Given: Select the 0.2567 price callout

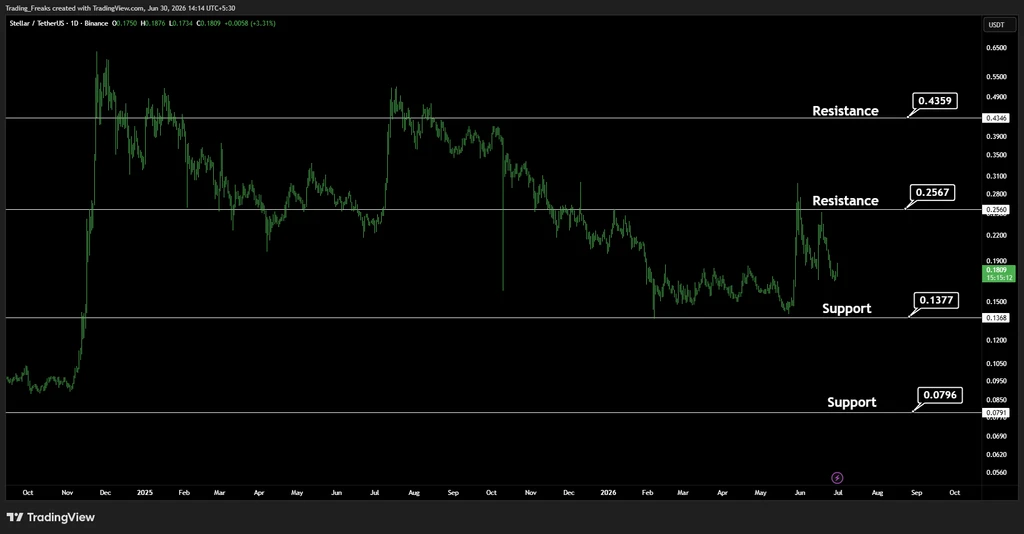Looking at the screenshot, I should [932, 193].
